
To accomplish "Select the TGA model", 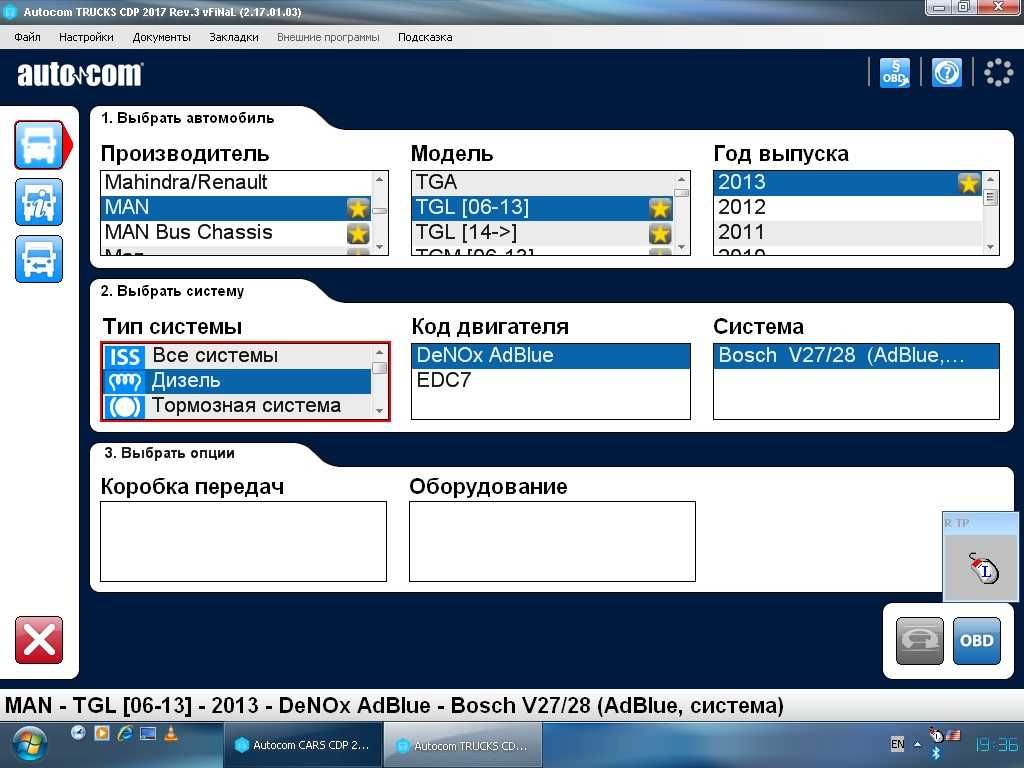I will [x=542, y=182].
